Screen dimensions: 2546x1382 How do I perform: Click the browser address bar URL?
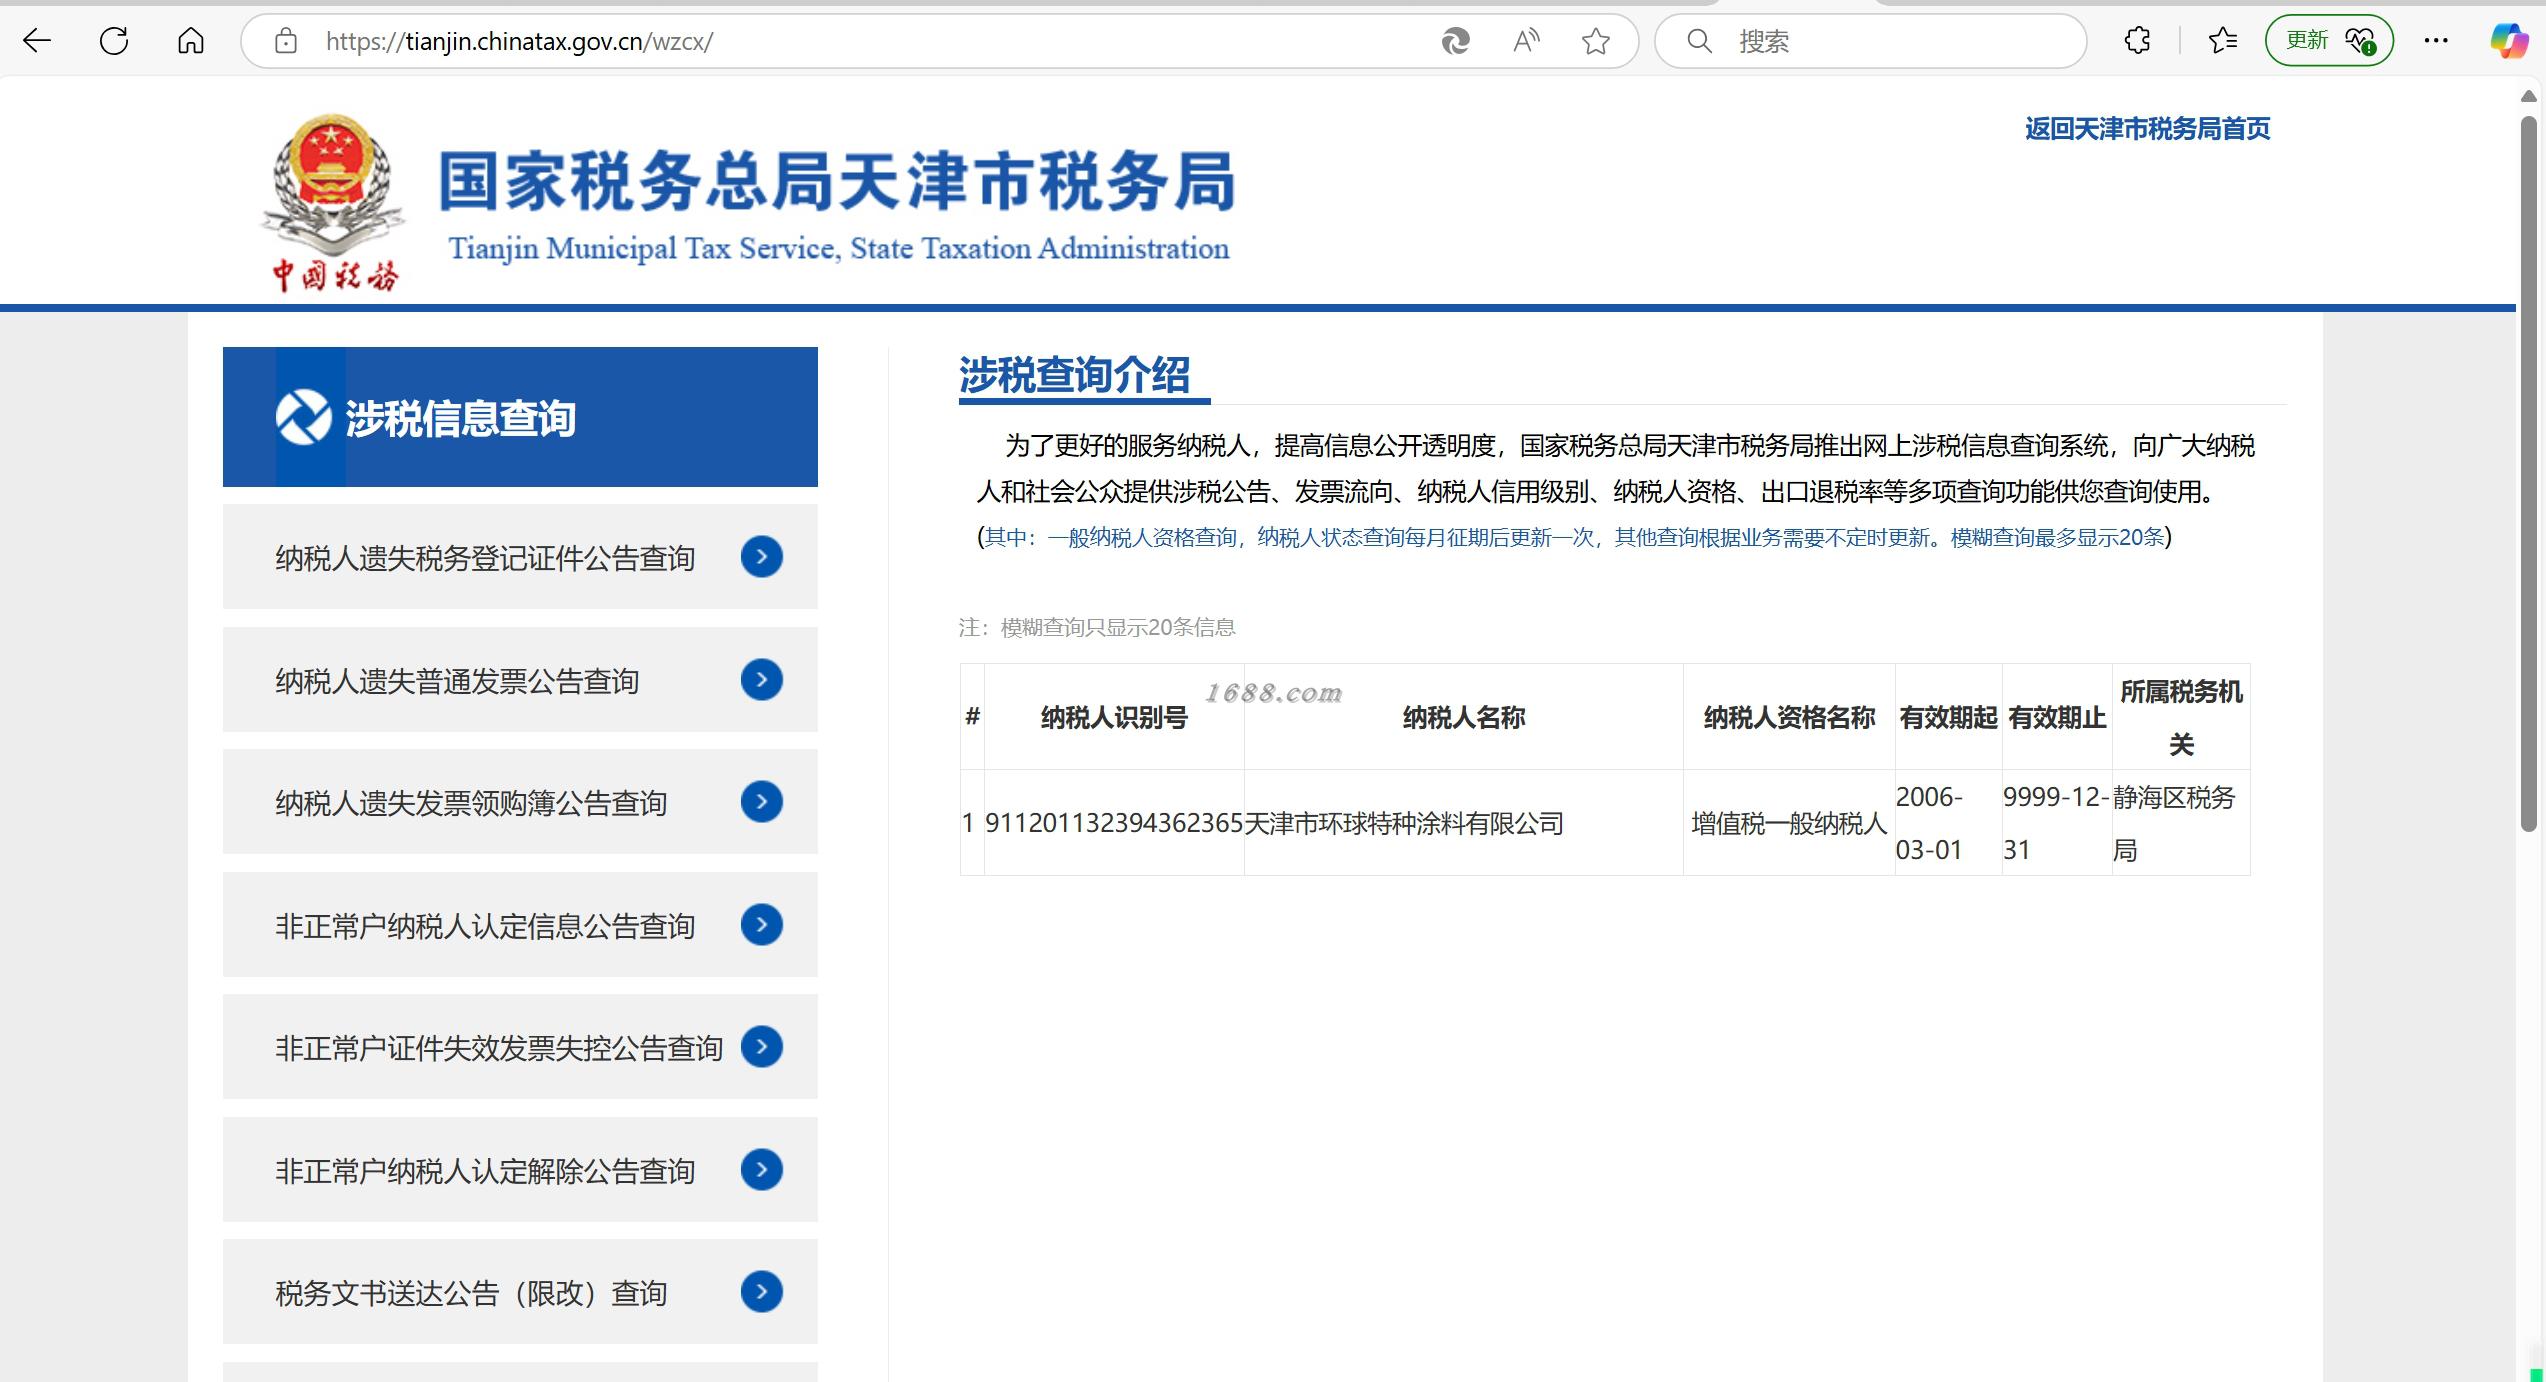tap(519, 41)
